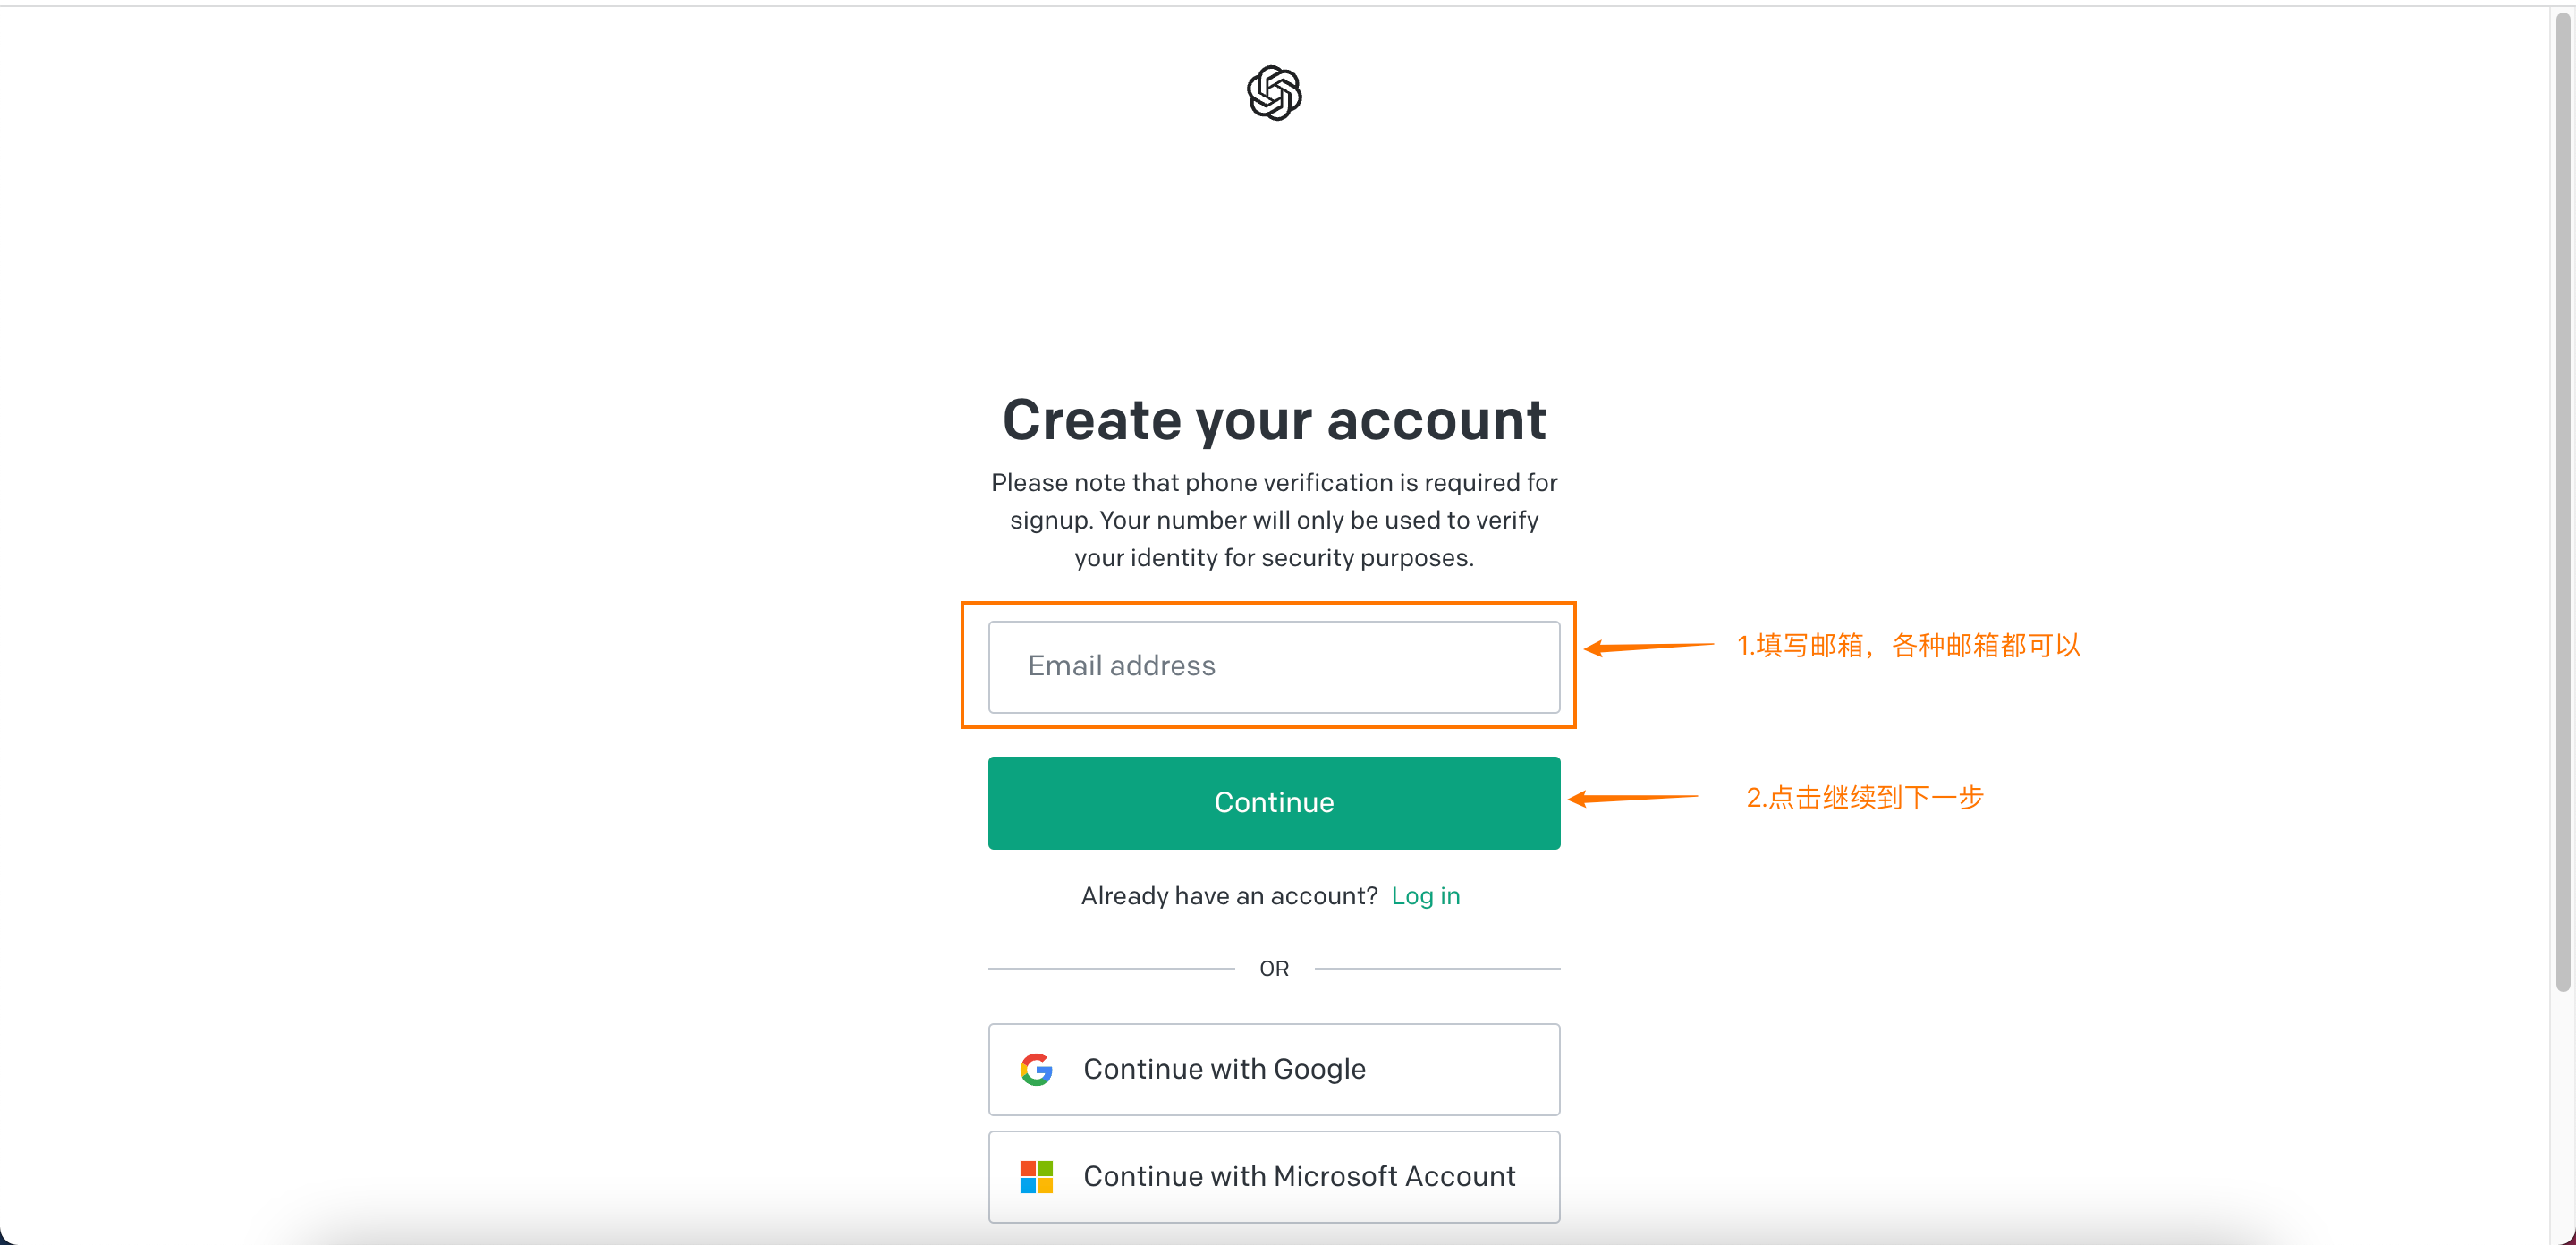Select the Continue with Microsoft Account text
This screenshot has height=1245, width=2576.
(x=1299, y=1176)
